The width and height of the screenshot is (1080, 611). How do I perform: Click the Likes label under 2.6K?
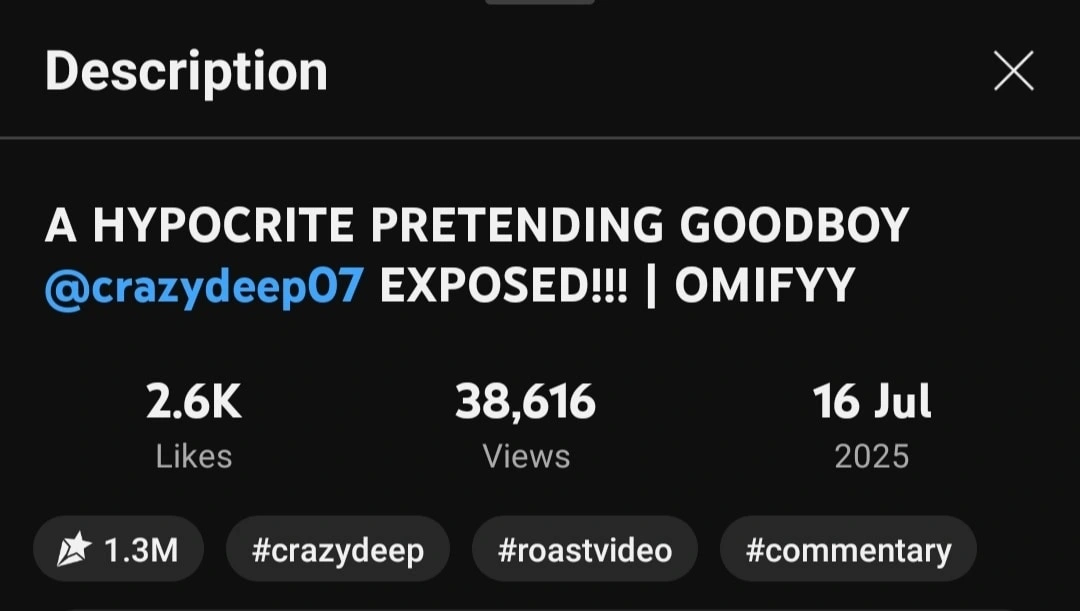click(194, 457)
